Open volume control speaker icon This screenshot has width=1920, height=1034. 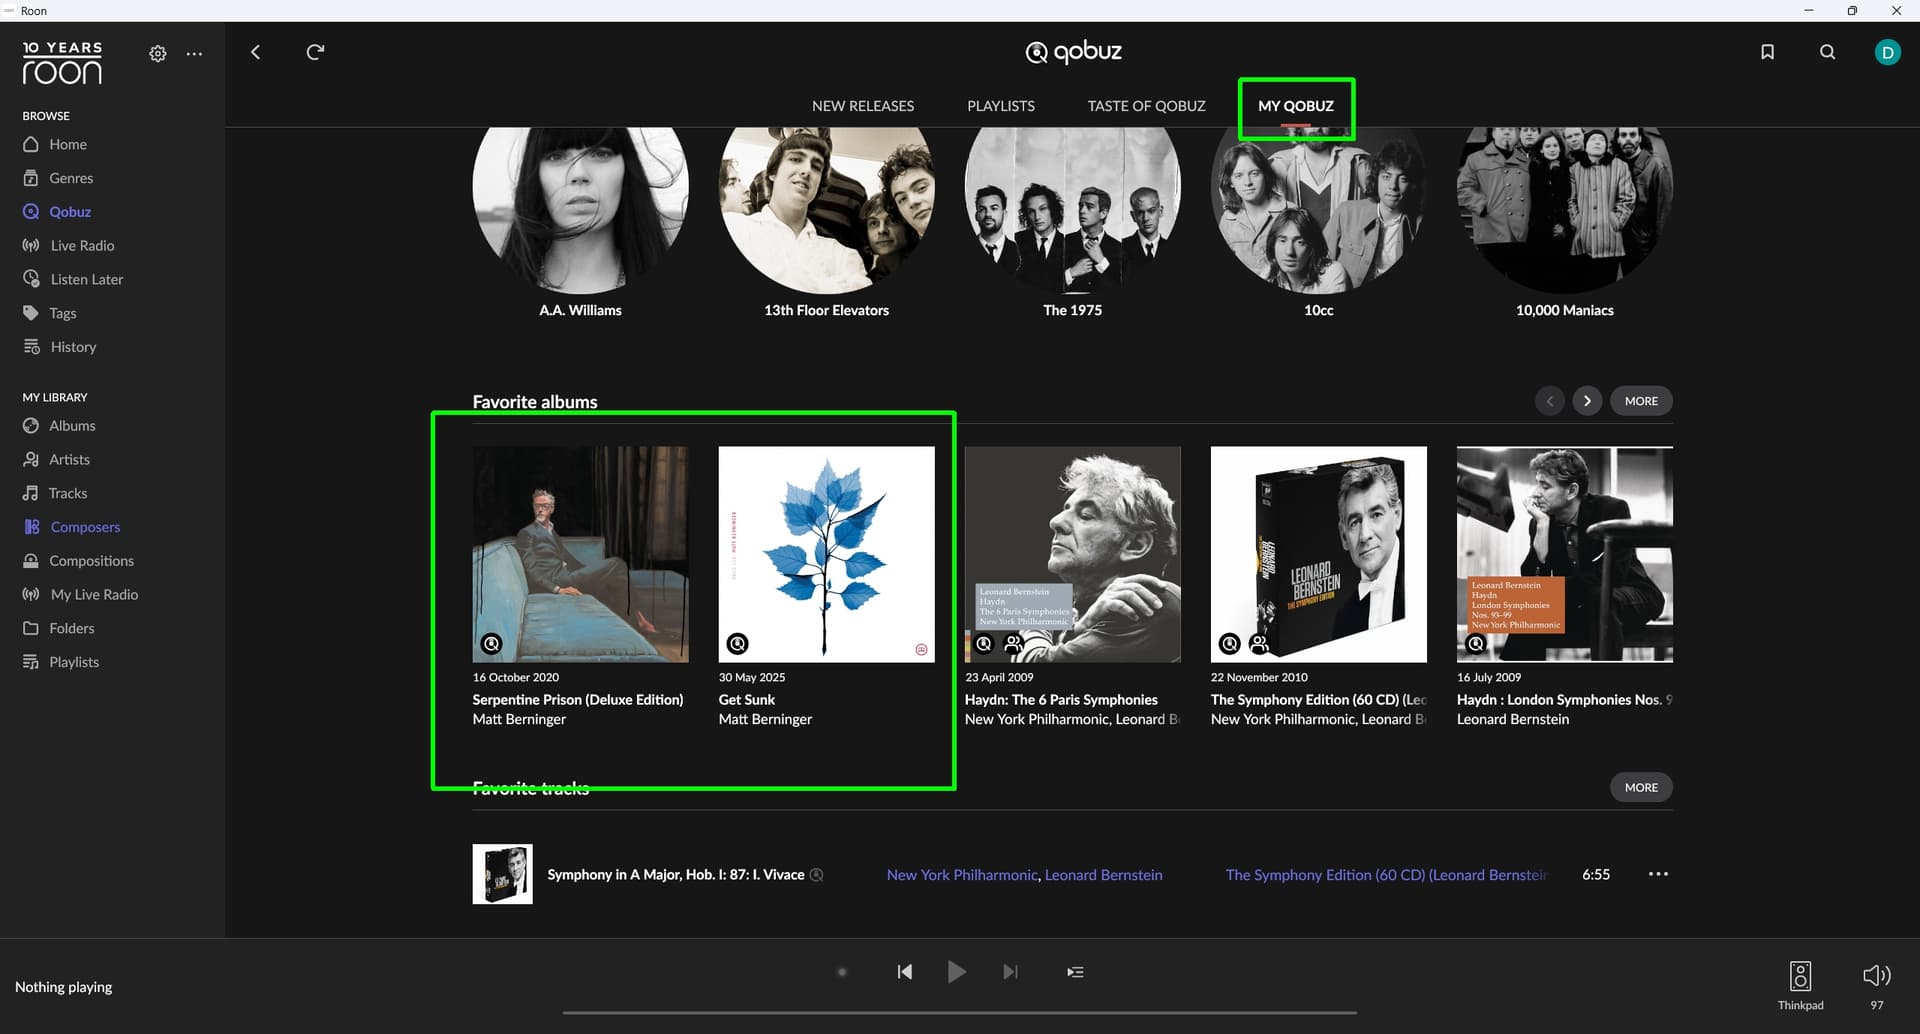coord(1876,975)
